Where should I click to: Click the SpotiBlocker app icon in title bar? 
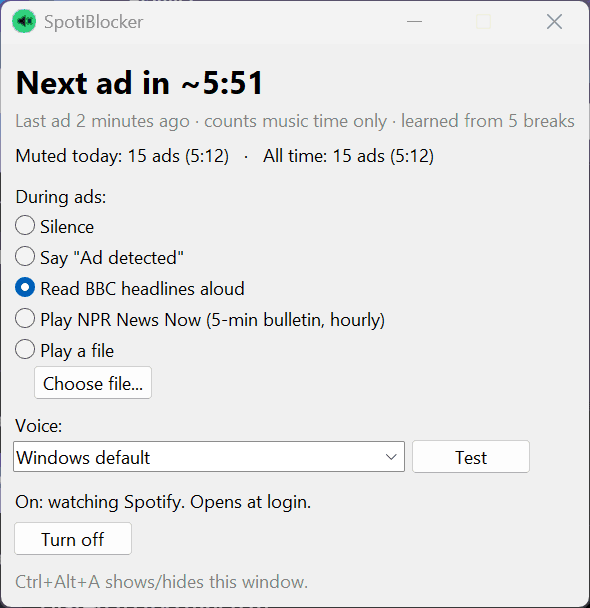[24, 21]
